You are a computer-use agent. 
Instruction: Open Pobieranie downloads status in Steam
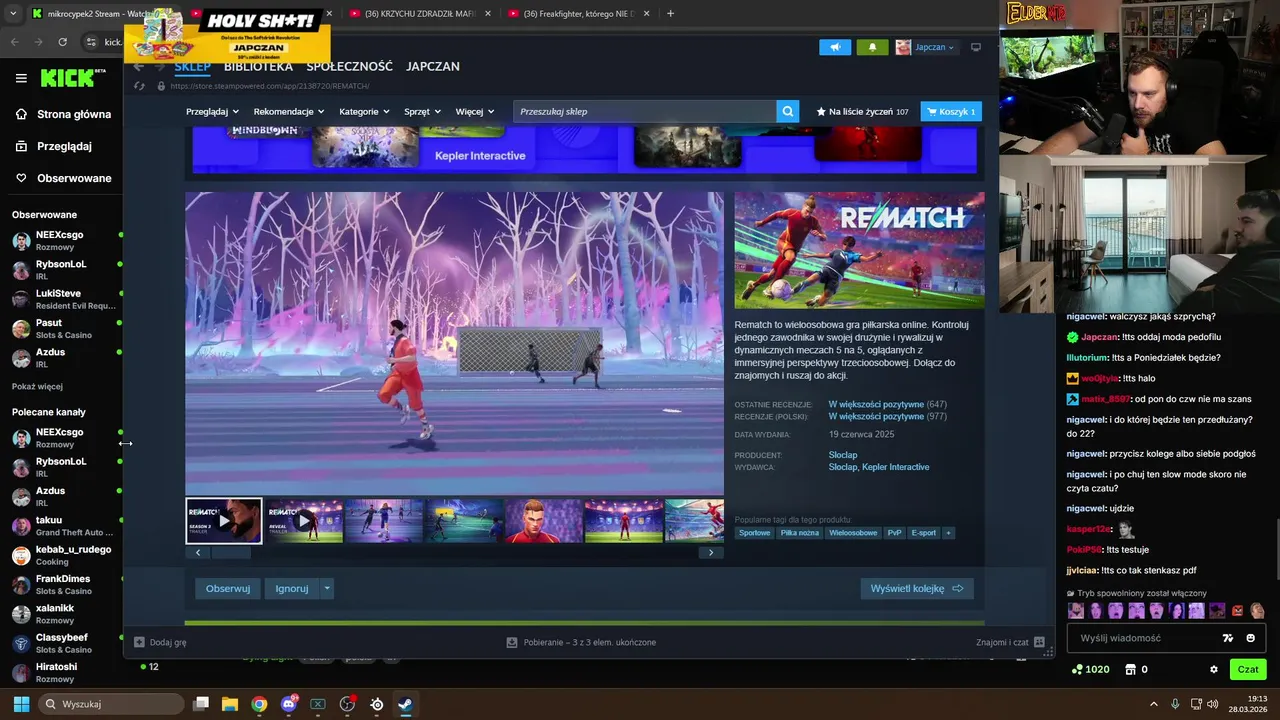[581, 642]
